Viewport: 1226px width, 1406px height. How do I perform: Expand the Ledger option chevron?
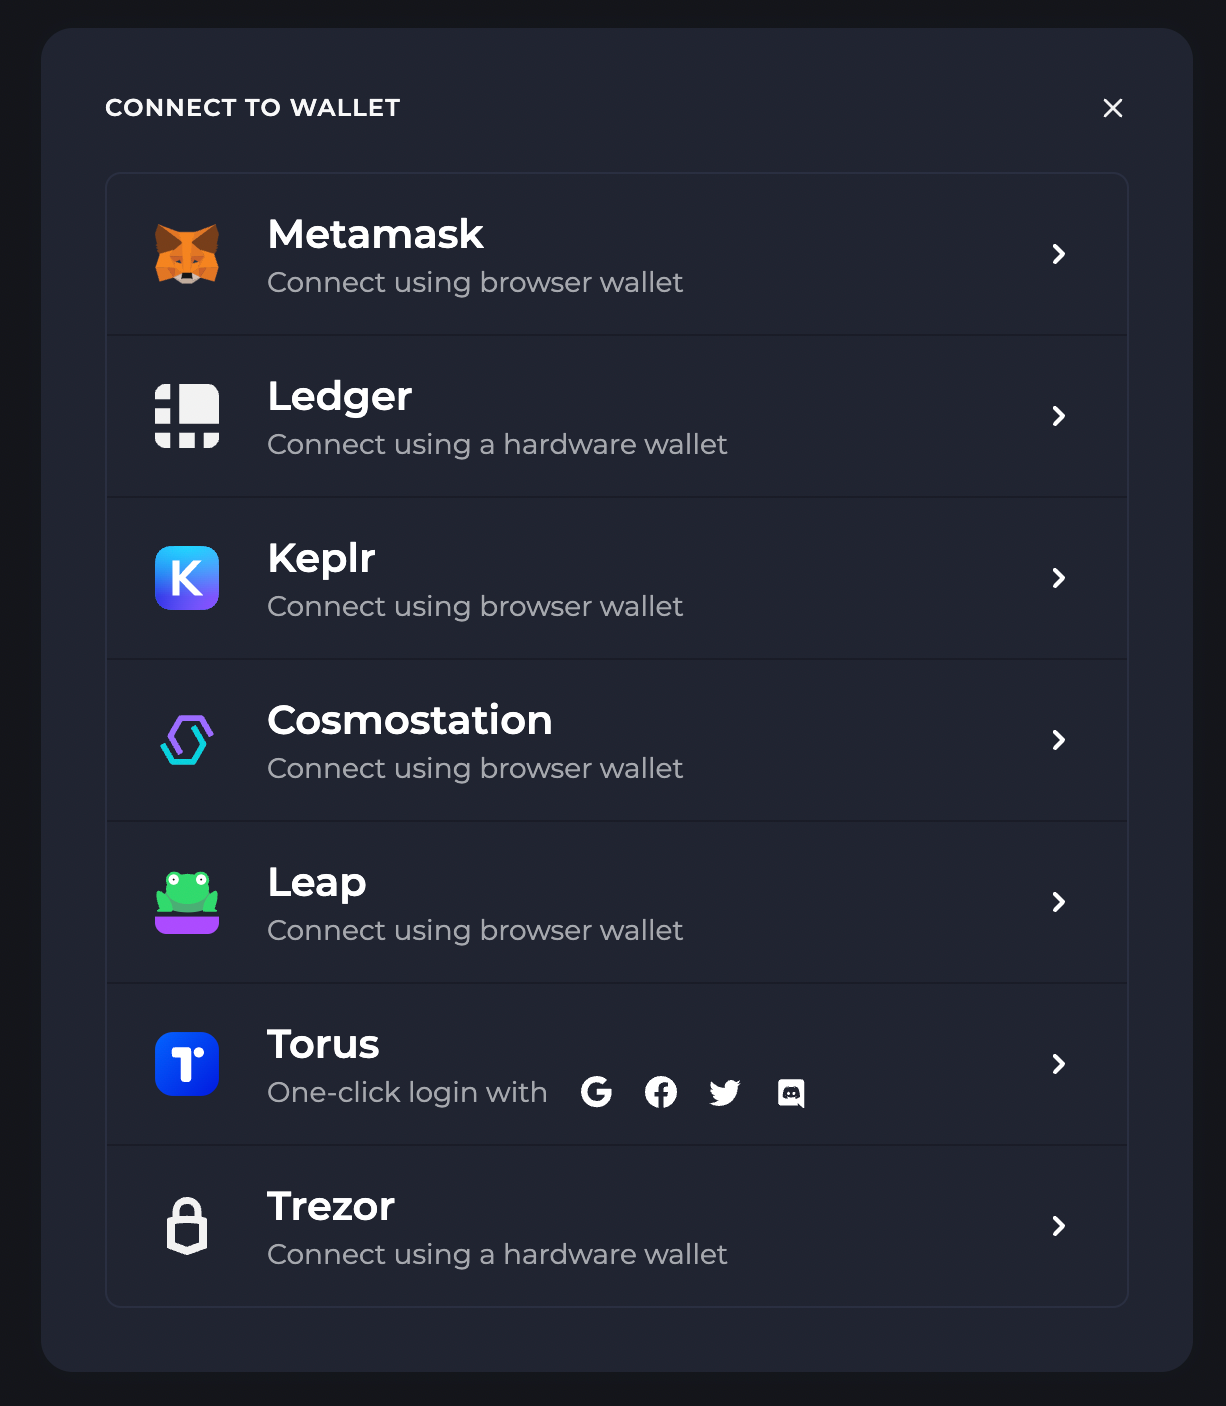click(1059, 416)
